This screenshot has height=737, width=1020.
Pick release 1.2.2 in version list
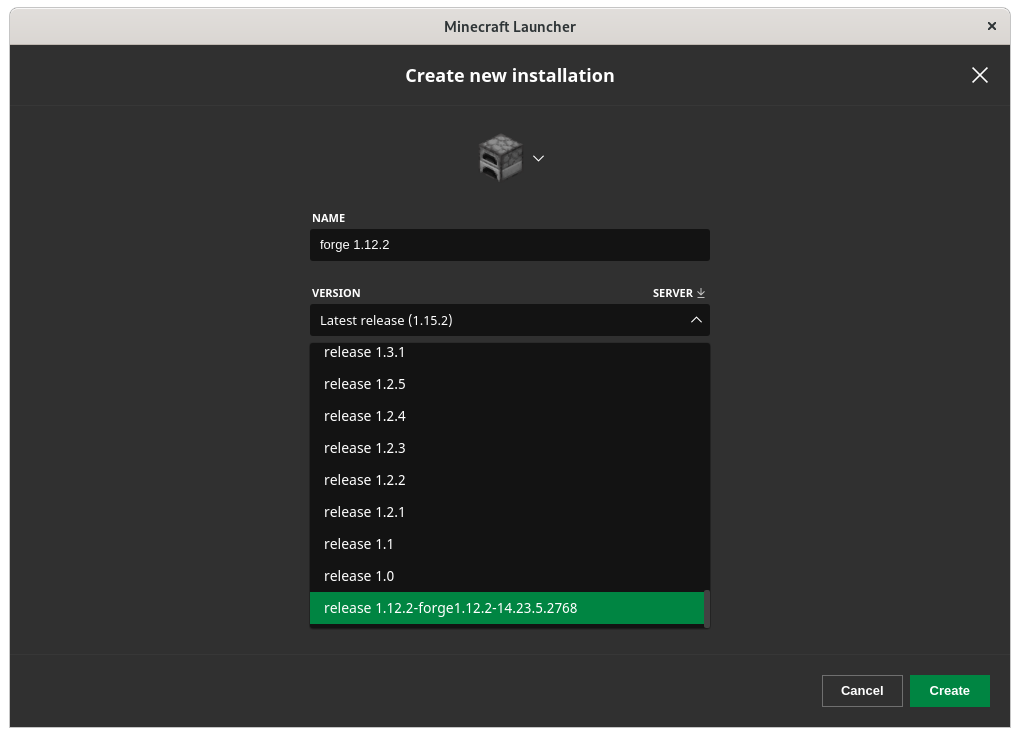[x=507, y=479]
